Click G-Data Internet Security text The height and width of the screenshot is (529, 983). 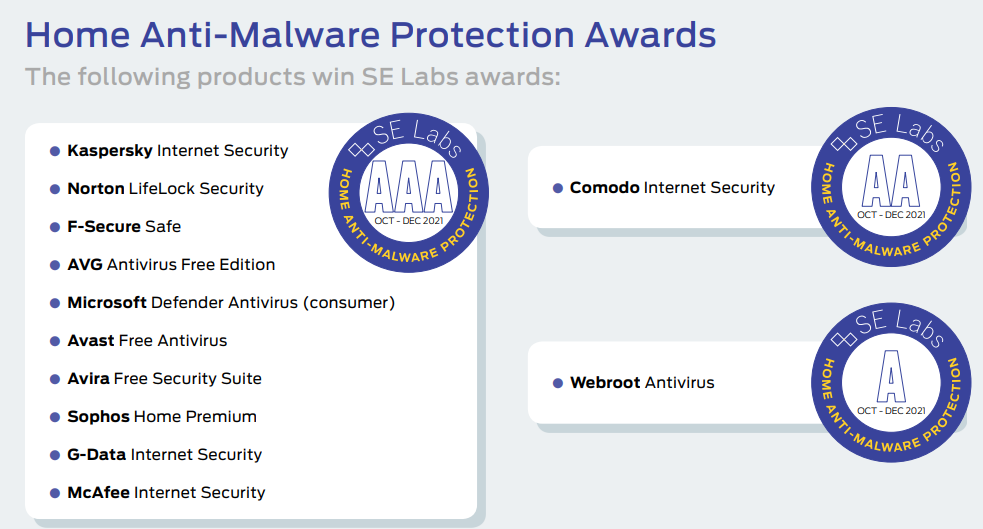pos(164,455)
